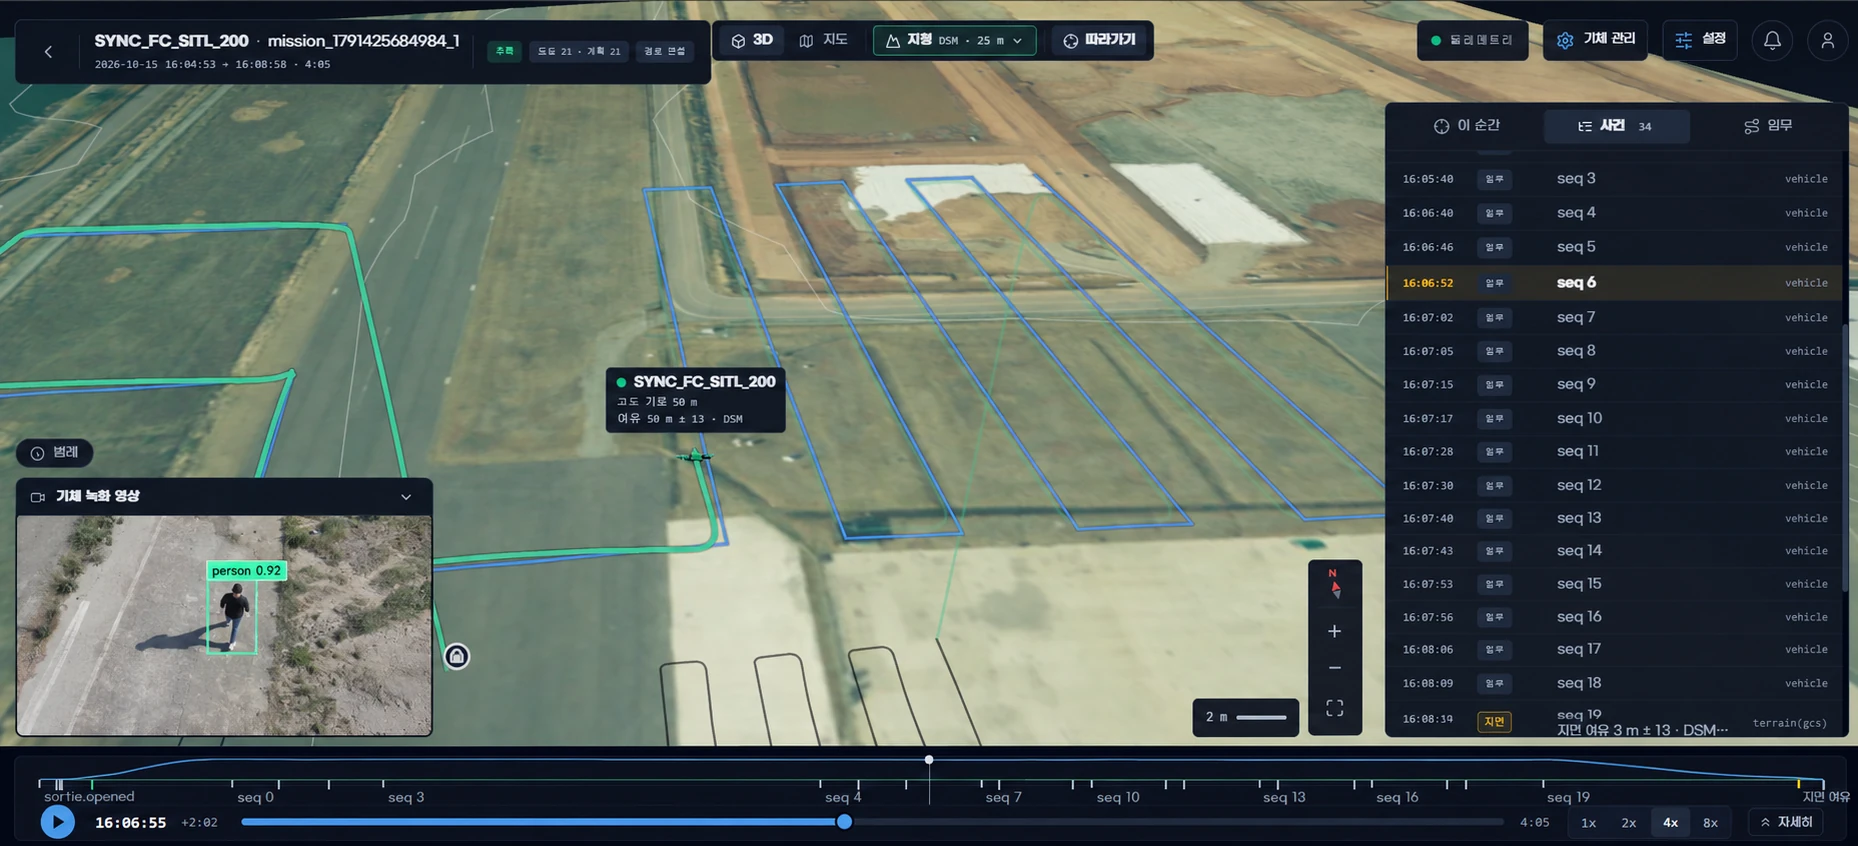Image resolution: width=1858 pixels, height=846 pixels.
Task: Click the green status chip beside mission name
Action: 504,51
